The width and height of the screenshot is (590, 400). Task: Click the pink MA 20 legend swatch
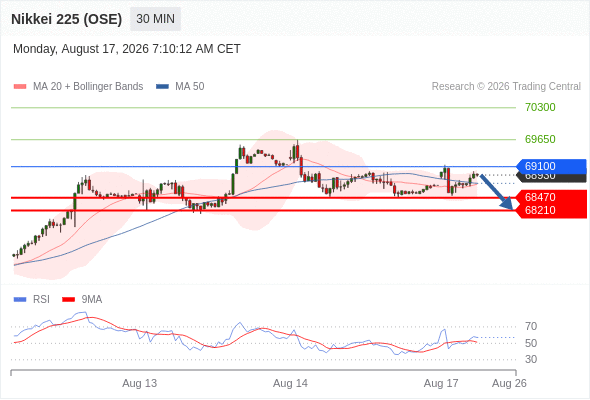click(x=20, y=87)
